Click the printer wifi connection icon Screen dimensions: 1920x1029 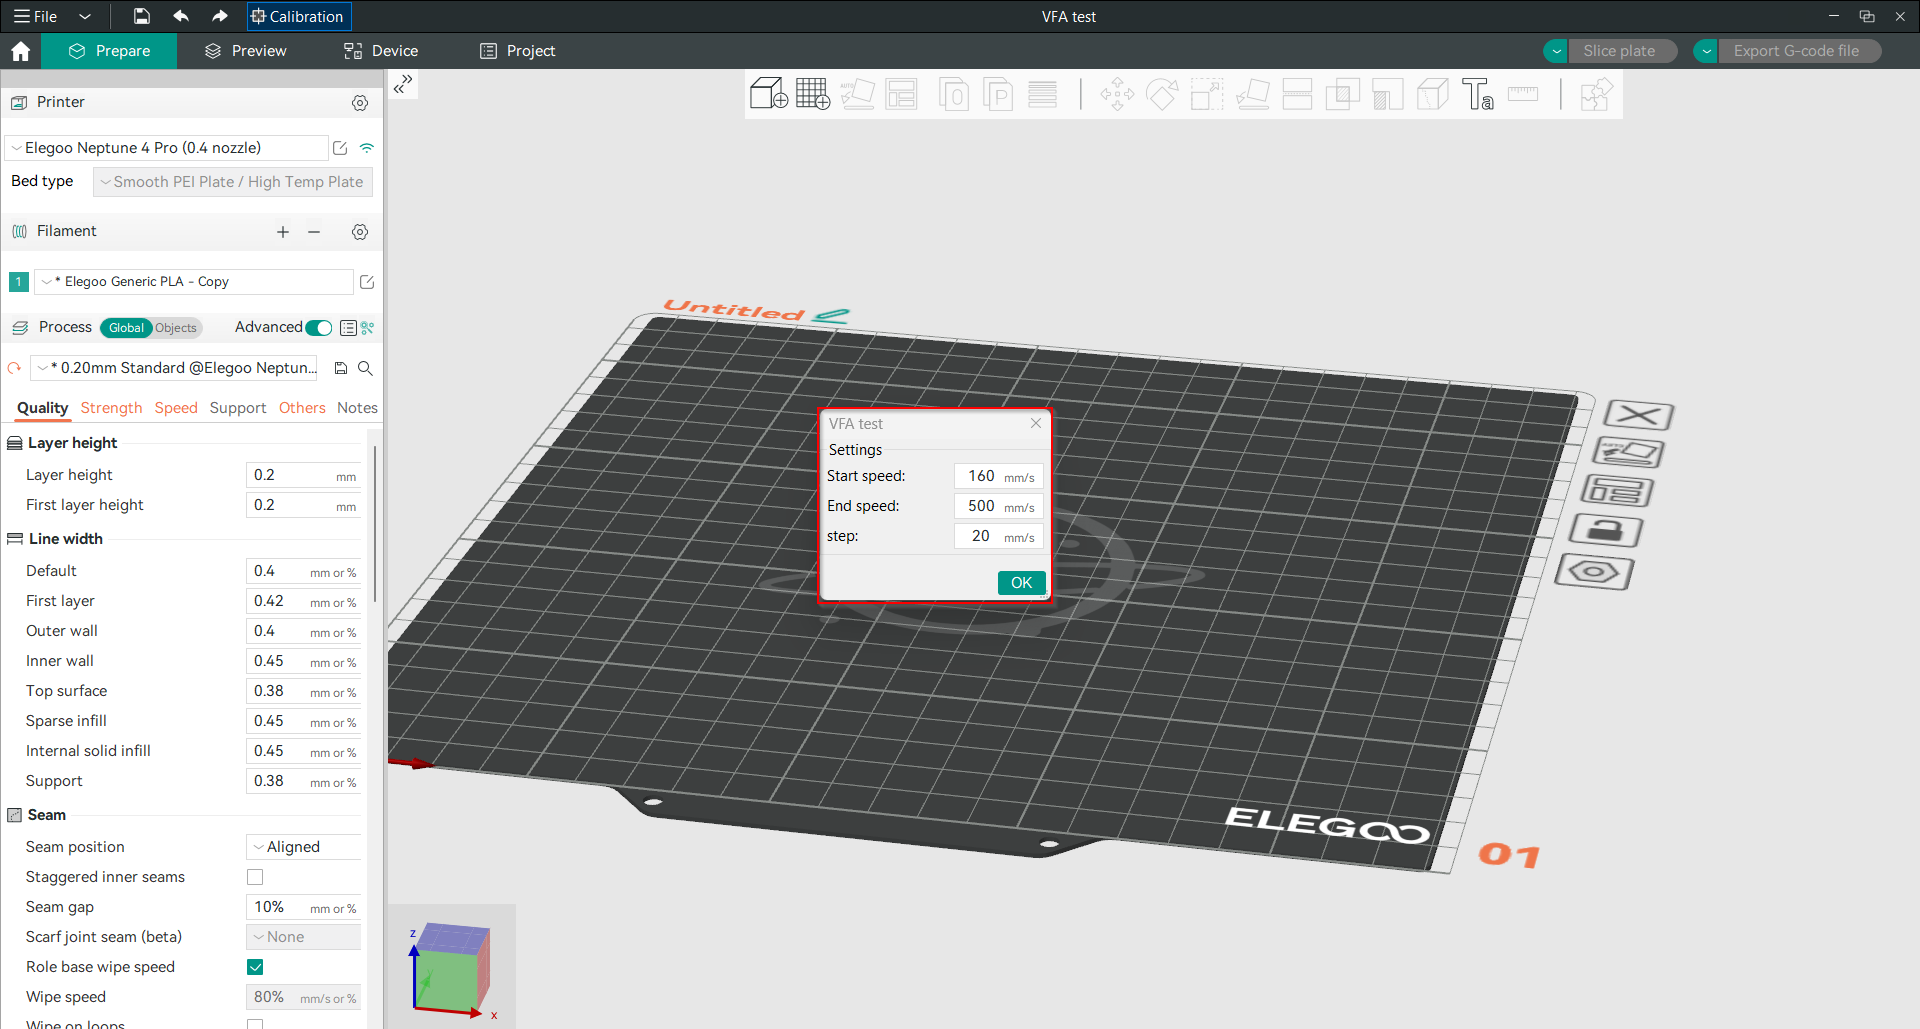pos(367,148)
